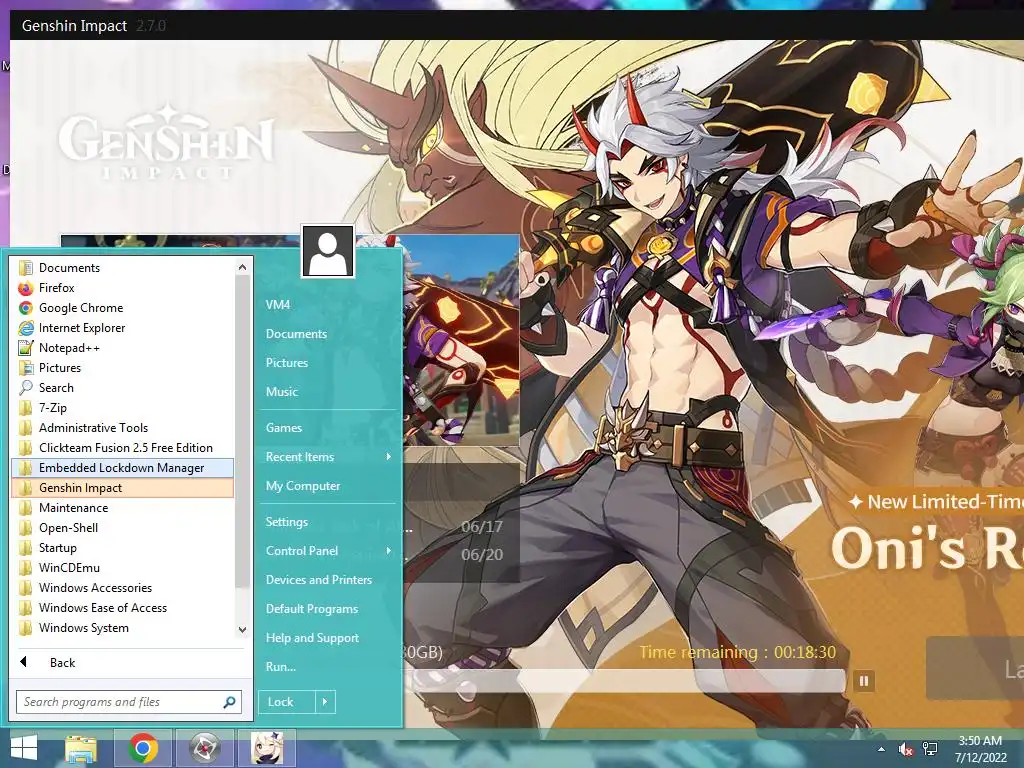Open the Windows Ease of Access folder
The width and height of the screenshot is (1024, 768).
123,608
